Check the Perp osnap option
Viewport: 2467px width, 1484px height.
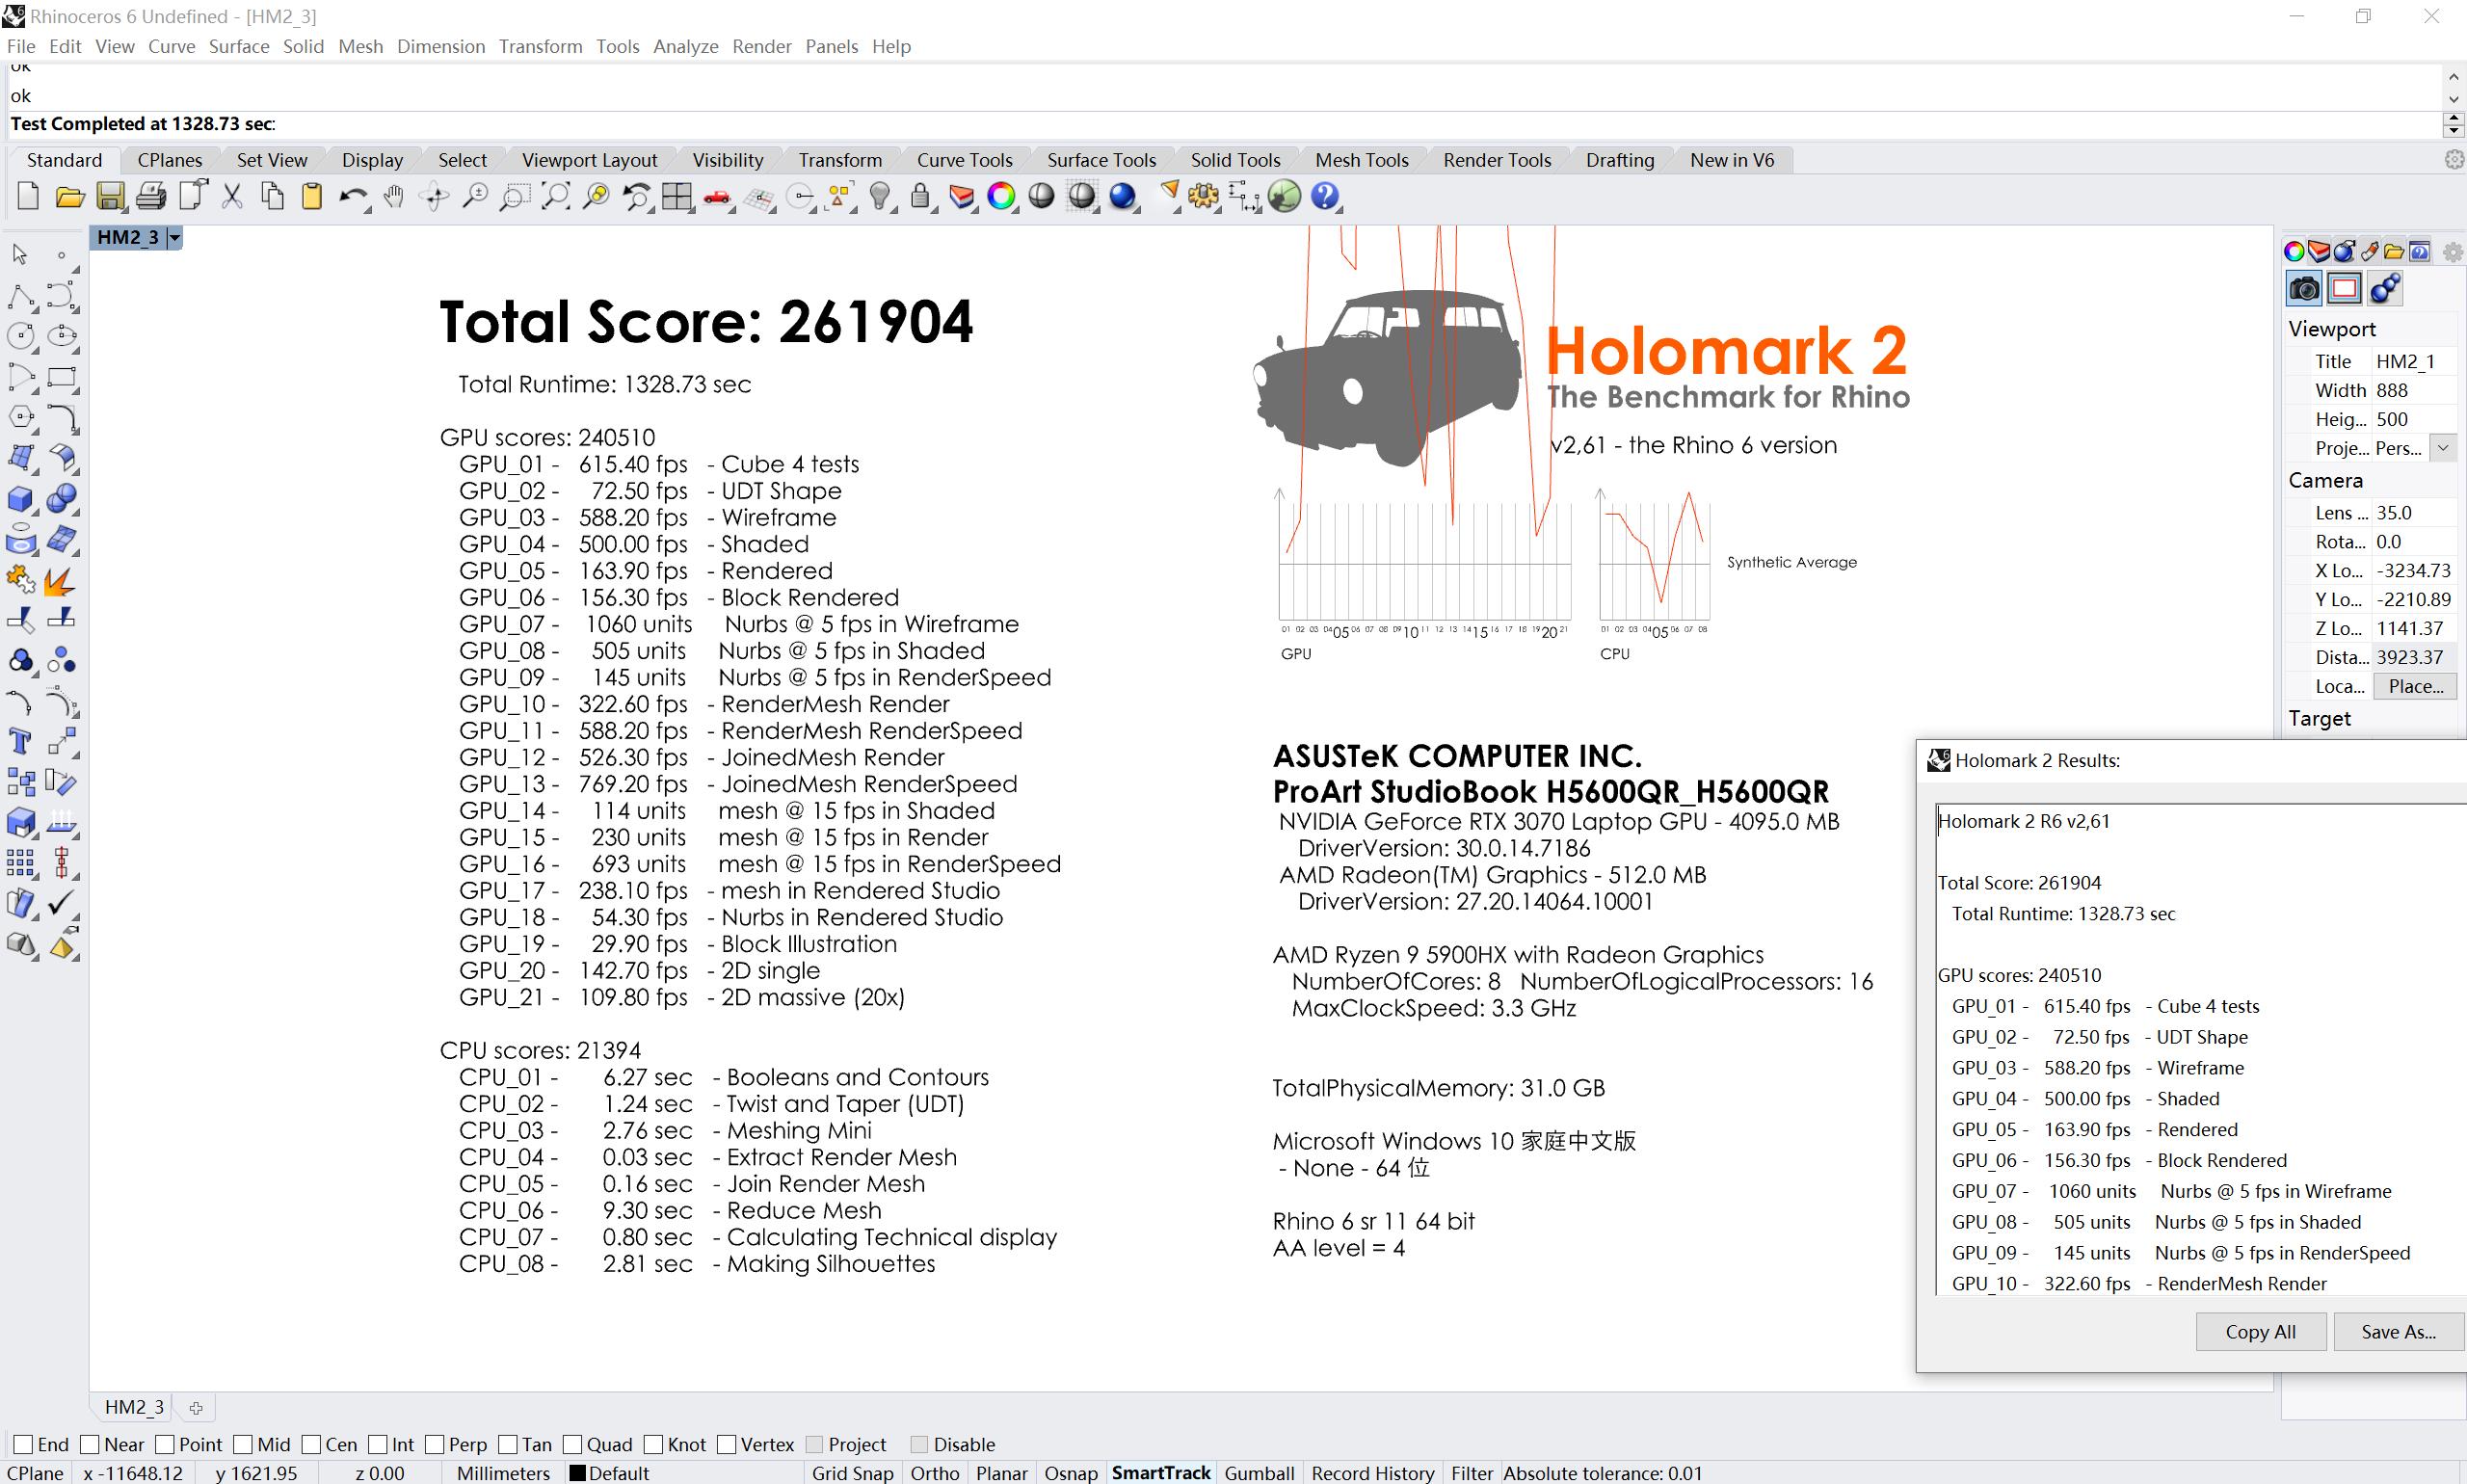point(435,1444)
